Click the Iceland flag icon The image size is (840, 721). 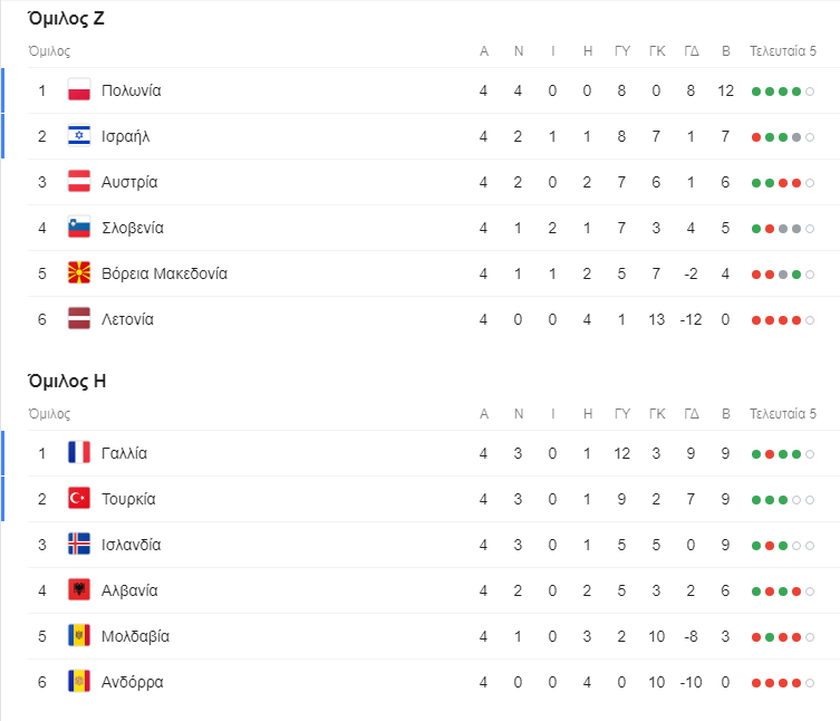(x=79, y=545)
